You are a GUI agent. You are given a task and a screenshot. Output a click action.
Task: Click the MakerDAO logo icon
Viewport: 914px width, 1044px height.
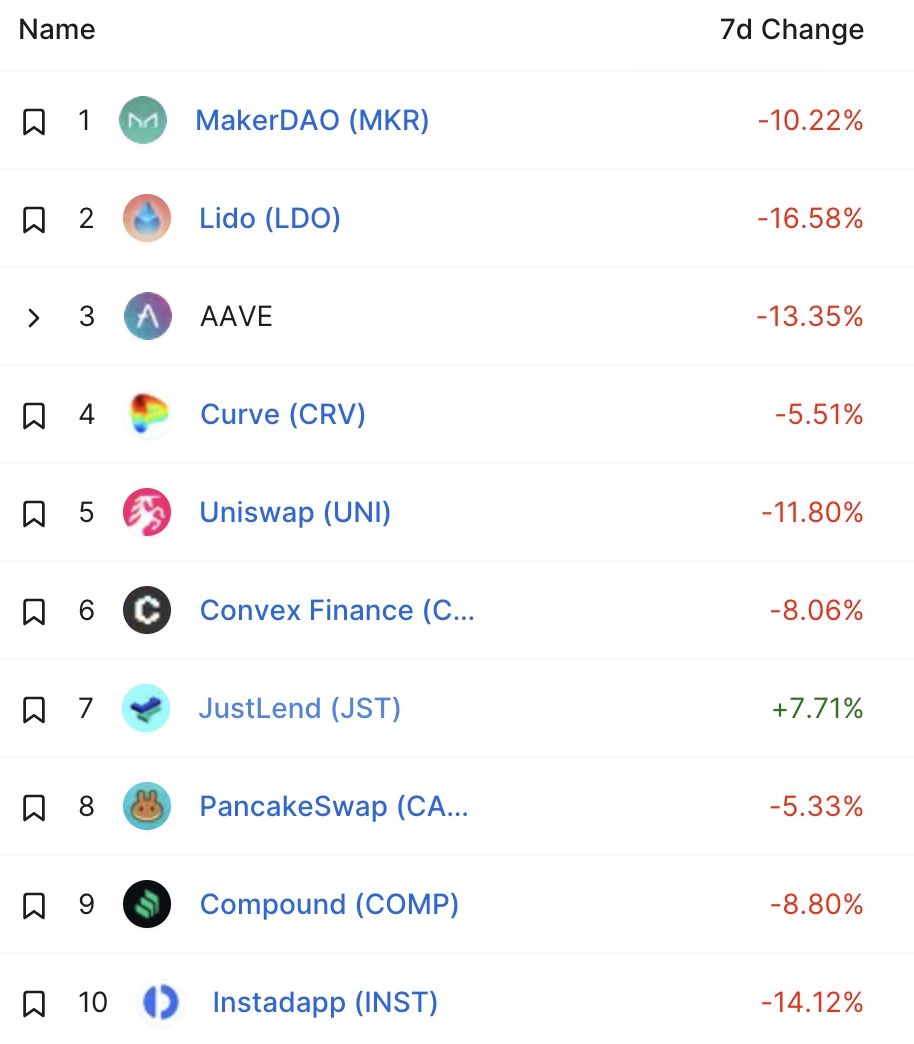tap(142, 121)
